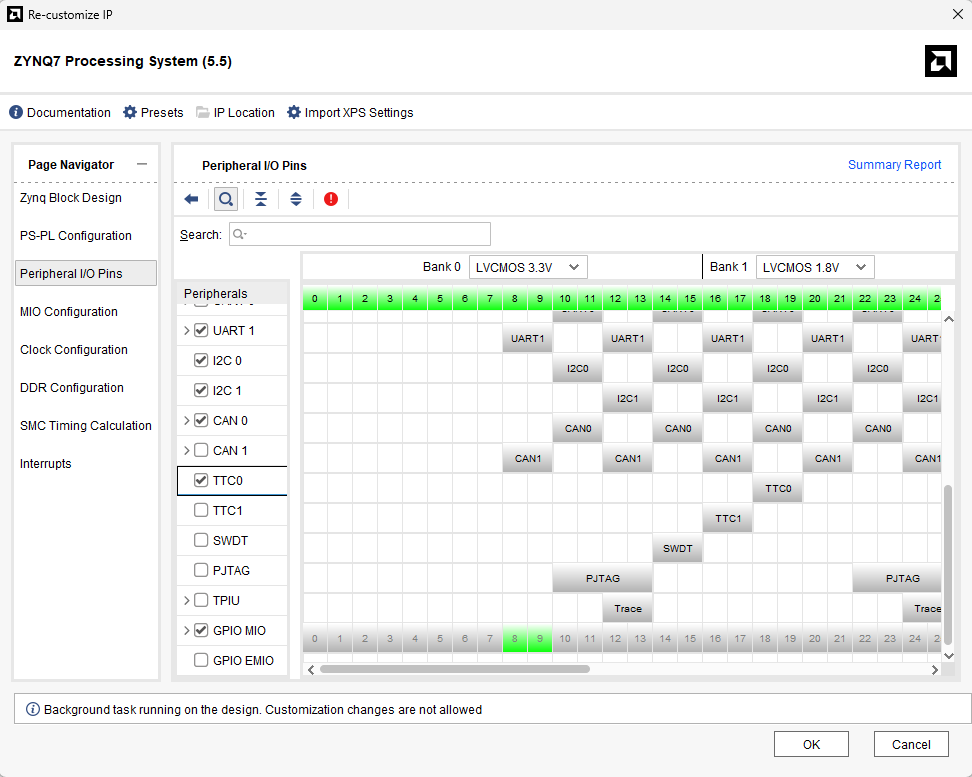Click the back arrow toolbar icon

[191, 199]
